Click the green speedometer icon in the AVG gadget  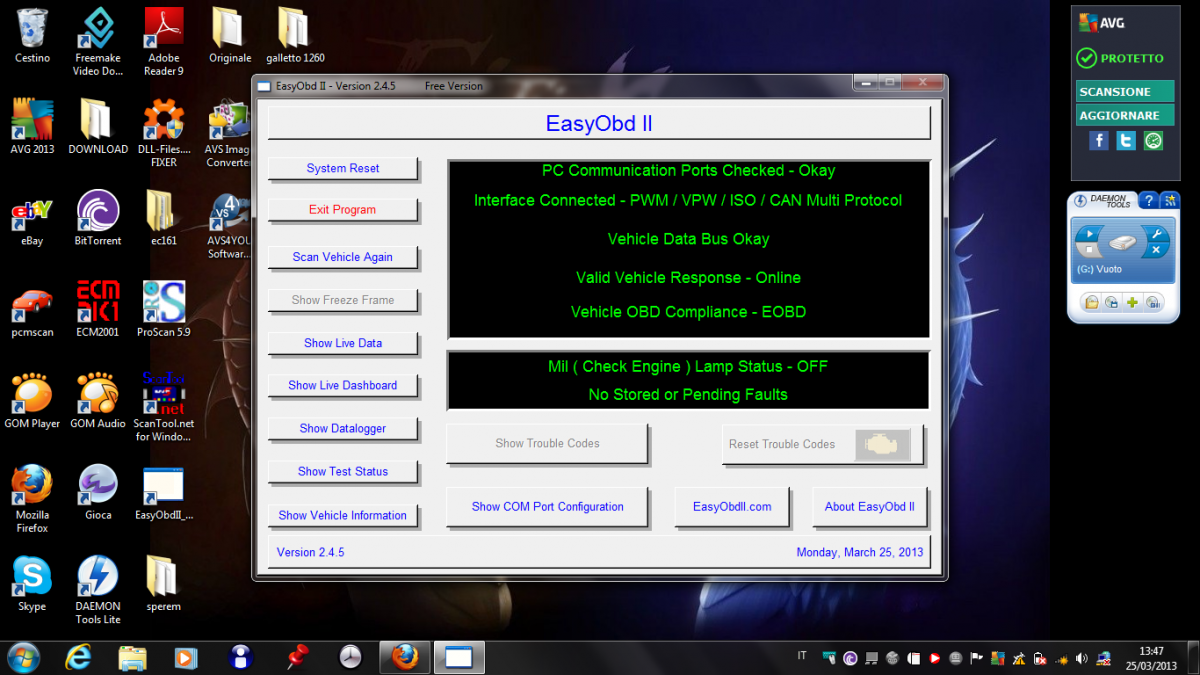tap(1153, 141)
